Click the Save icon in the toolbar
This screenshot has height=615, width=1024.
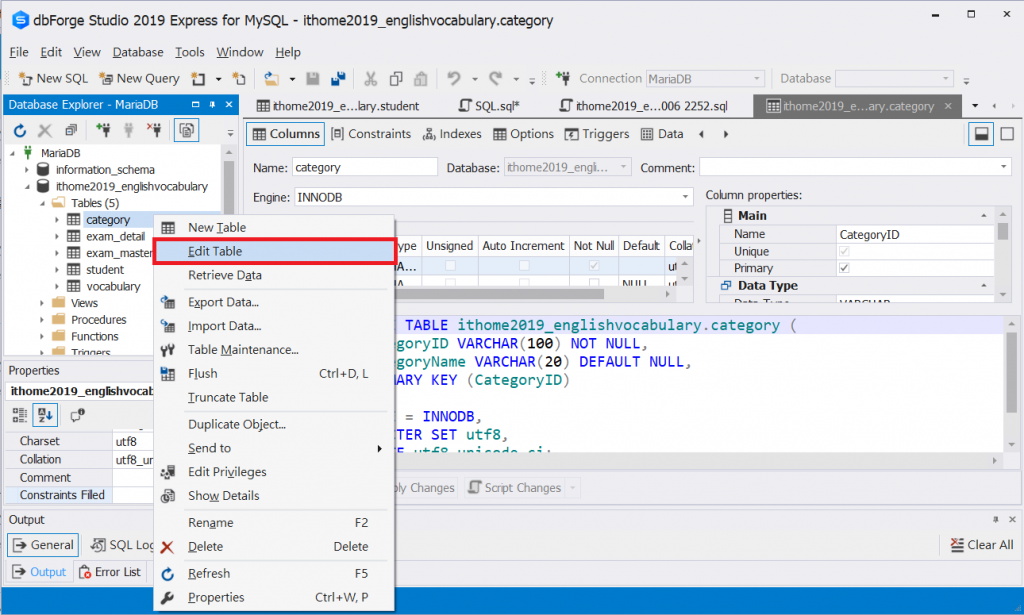click(313, 79)
